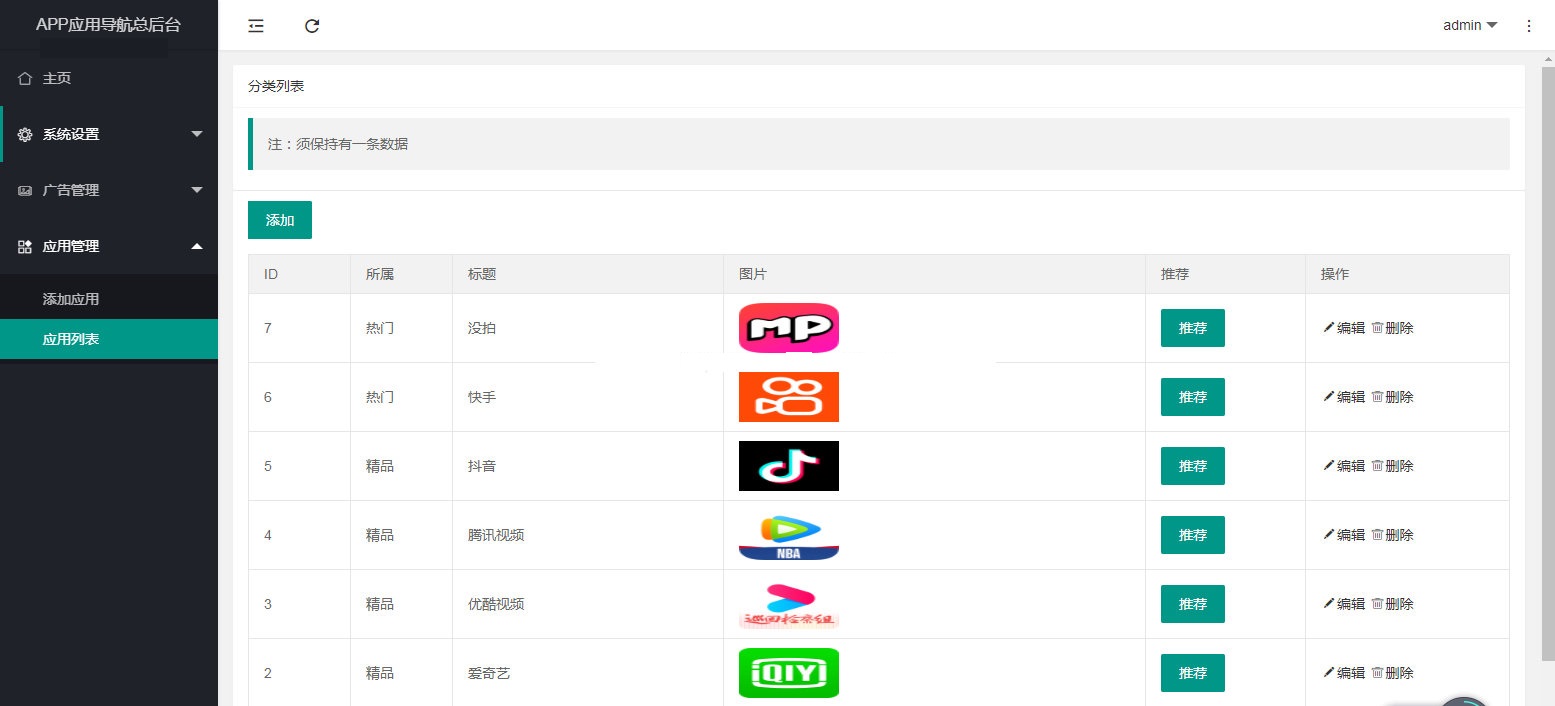
Task: Click the trash delete icon for 快手
Action: tap(1377, 397)
